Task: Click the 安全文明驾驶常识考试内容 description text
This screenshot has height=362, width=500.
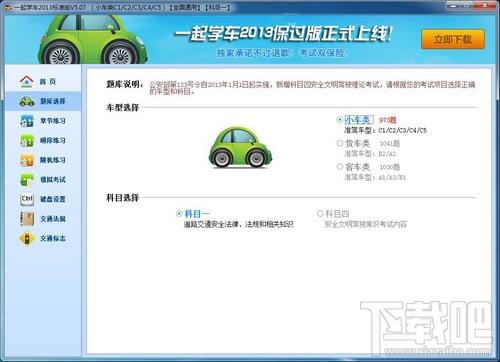Action: [x=366, y=224]
